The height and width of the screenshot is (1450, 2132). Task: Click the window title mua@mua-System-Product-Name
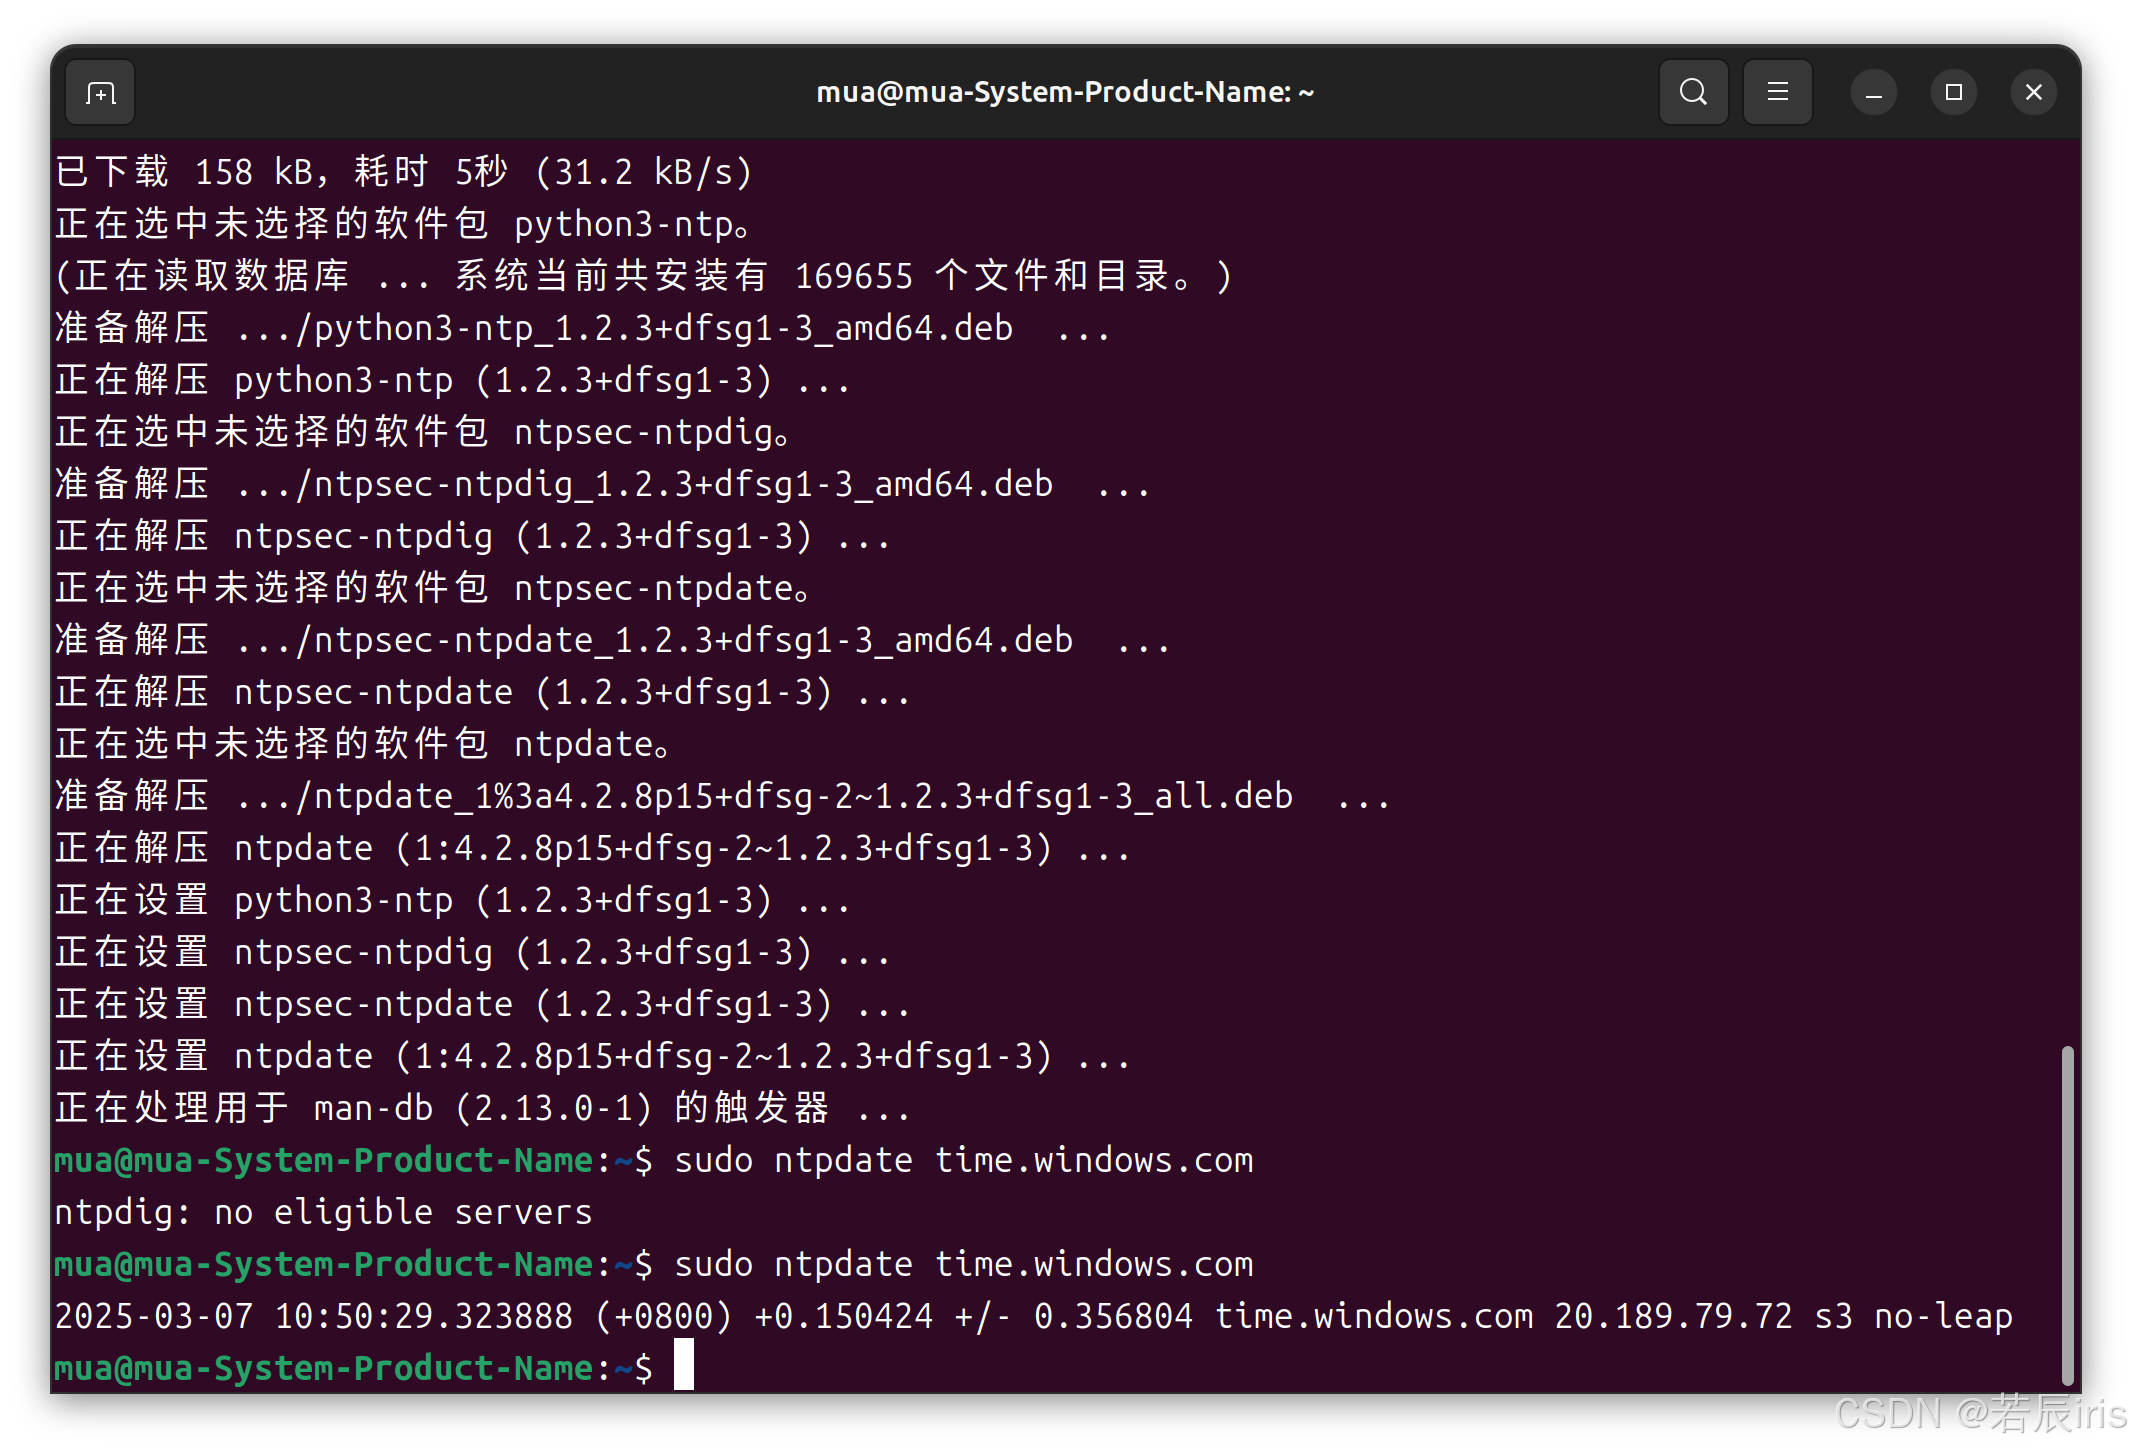[1064, 93]
